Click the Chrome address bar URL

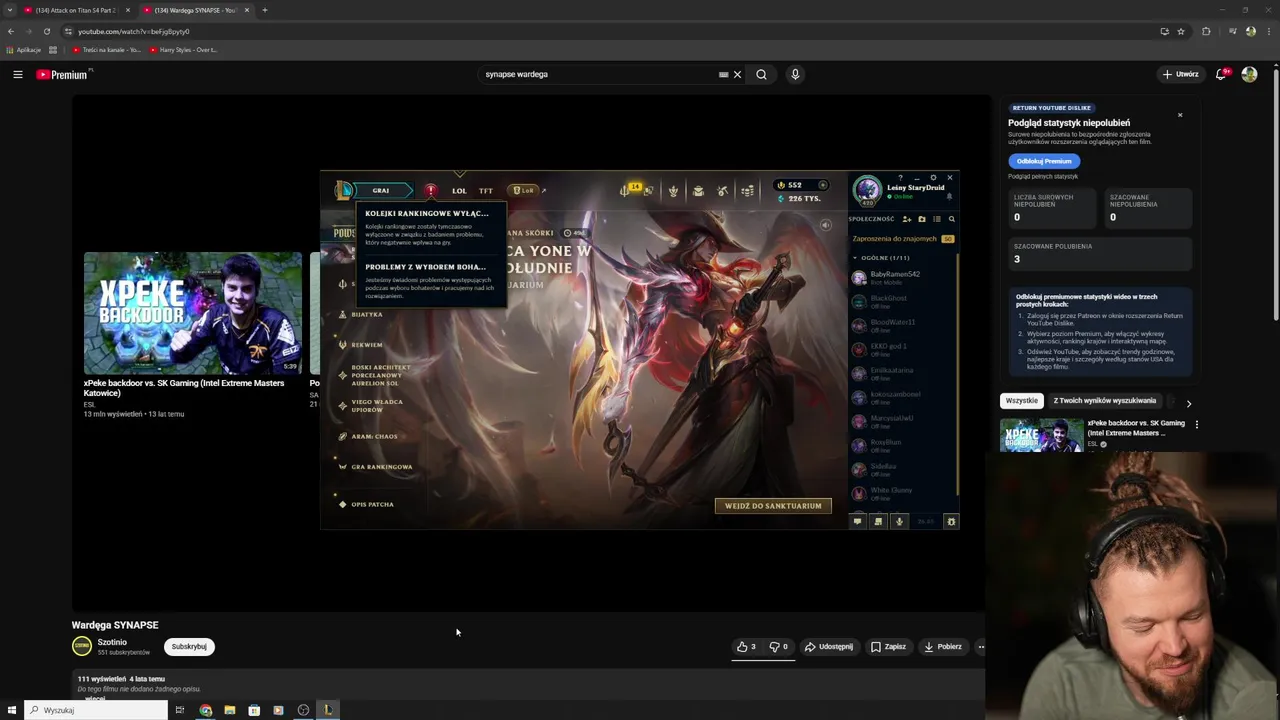(133, 31)
